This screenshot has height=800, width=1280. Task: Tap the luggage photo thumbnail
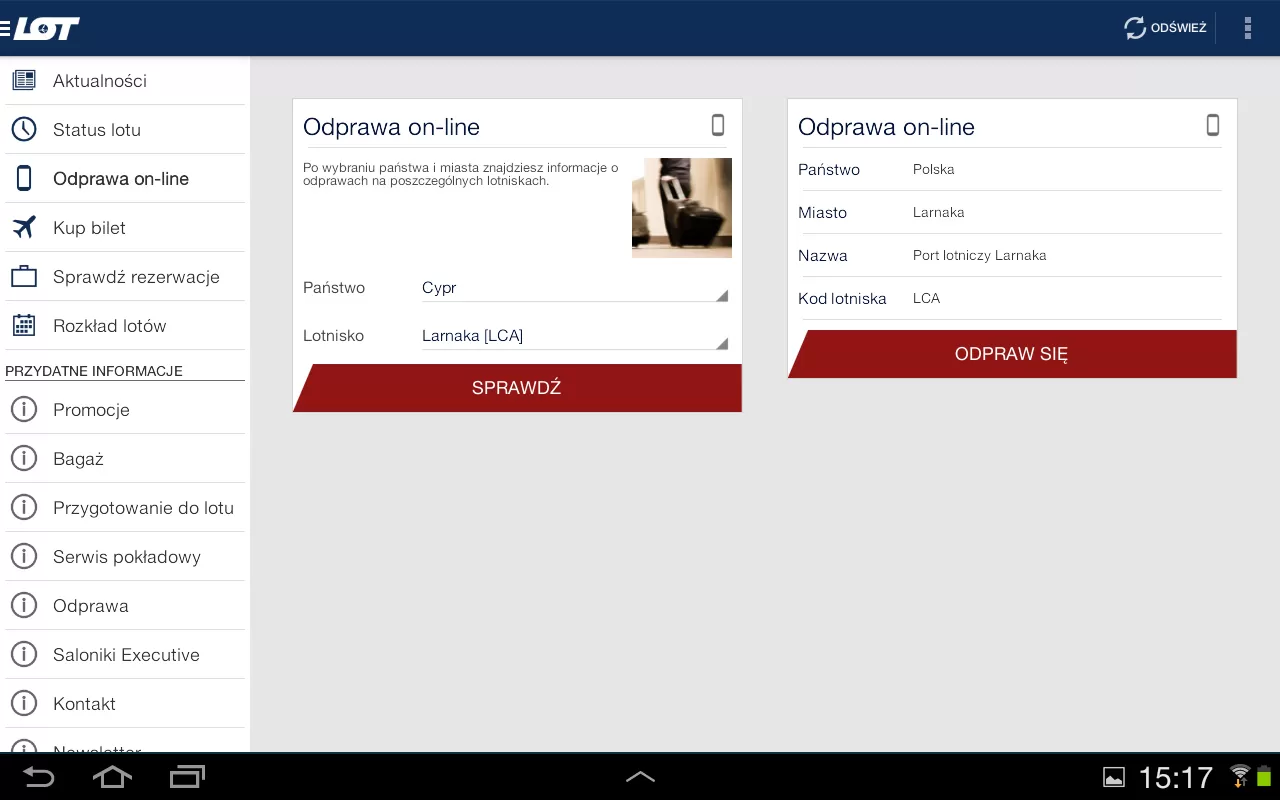681,208
